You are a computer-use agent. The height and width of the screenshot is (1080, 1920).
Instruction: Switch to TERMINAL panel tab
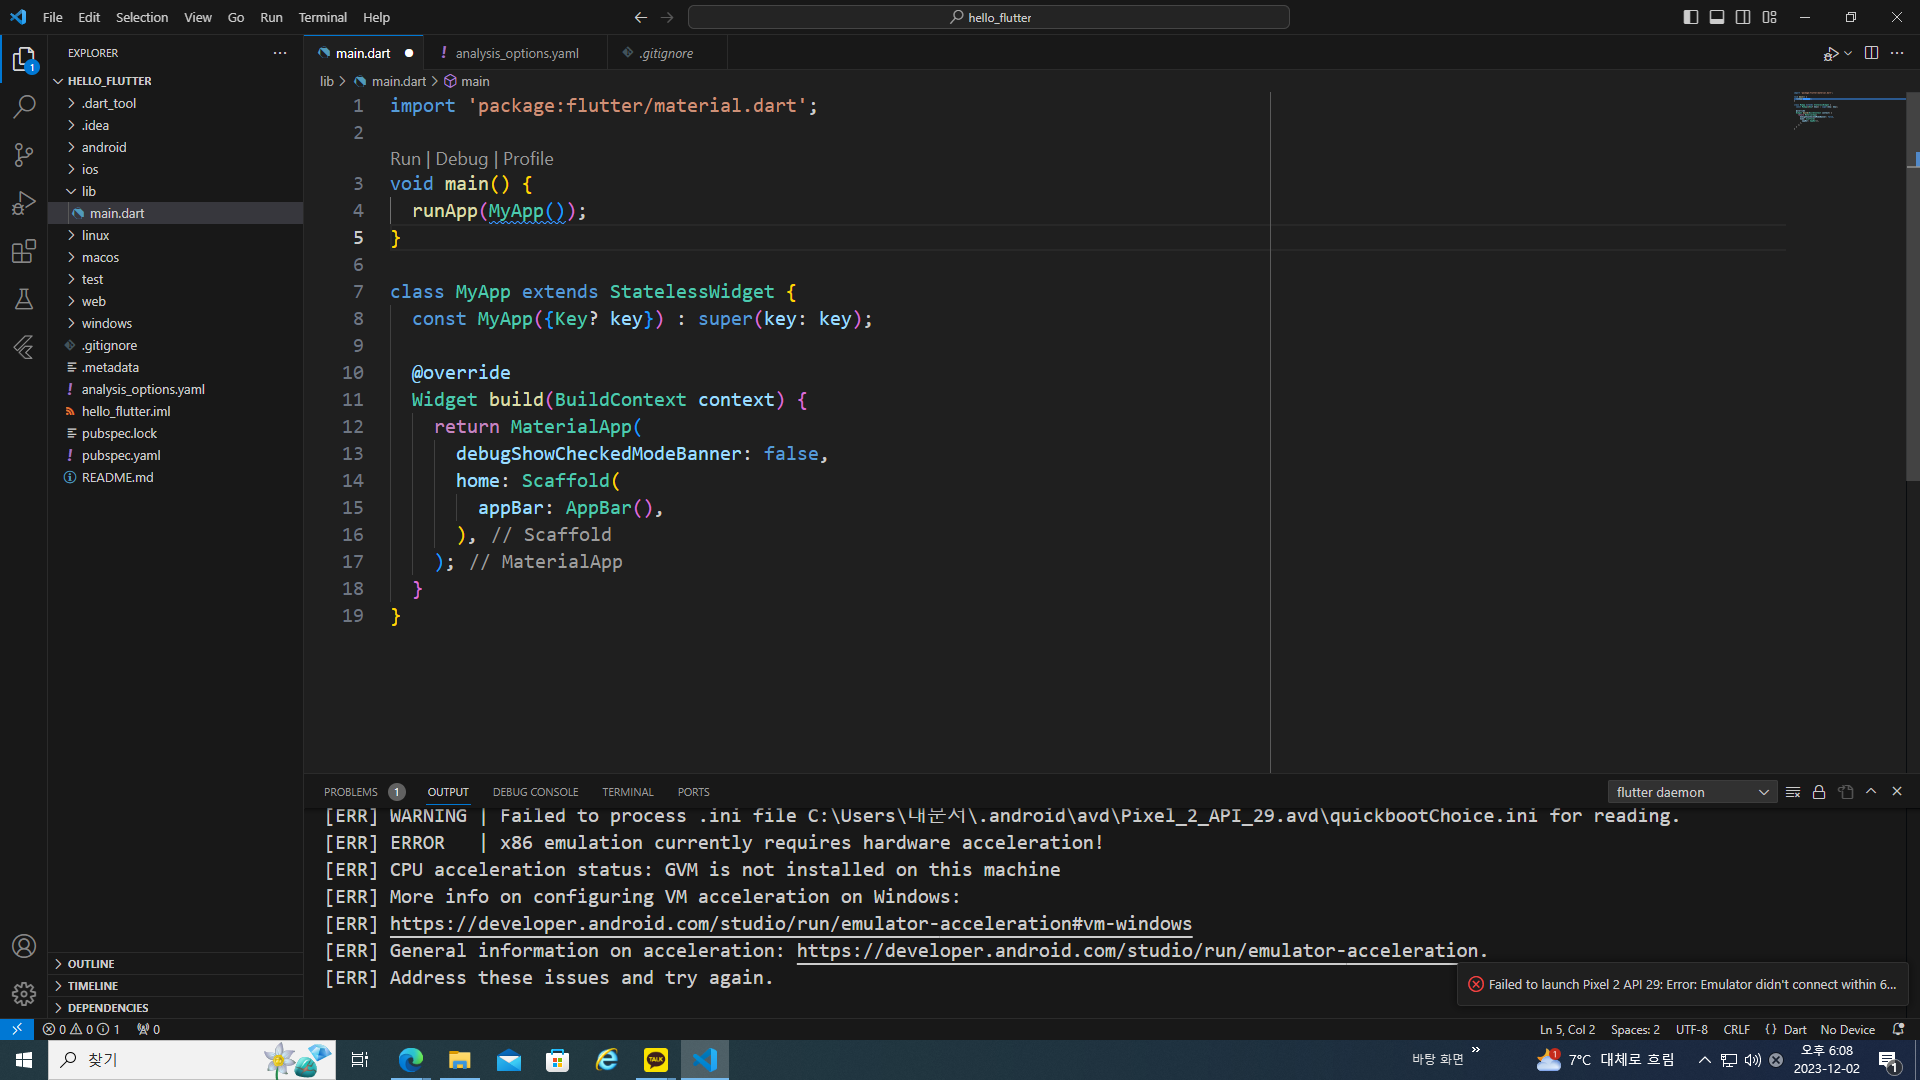coord(627,792)
